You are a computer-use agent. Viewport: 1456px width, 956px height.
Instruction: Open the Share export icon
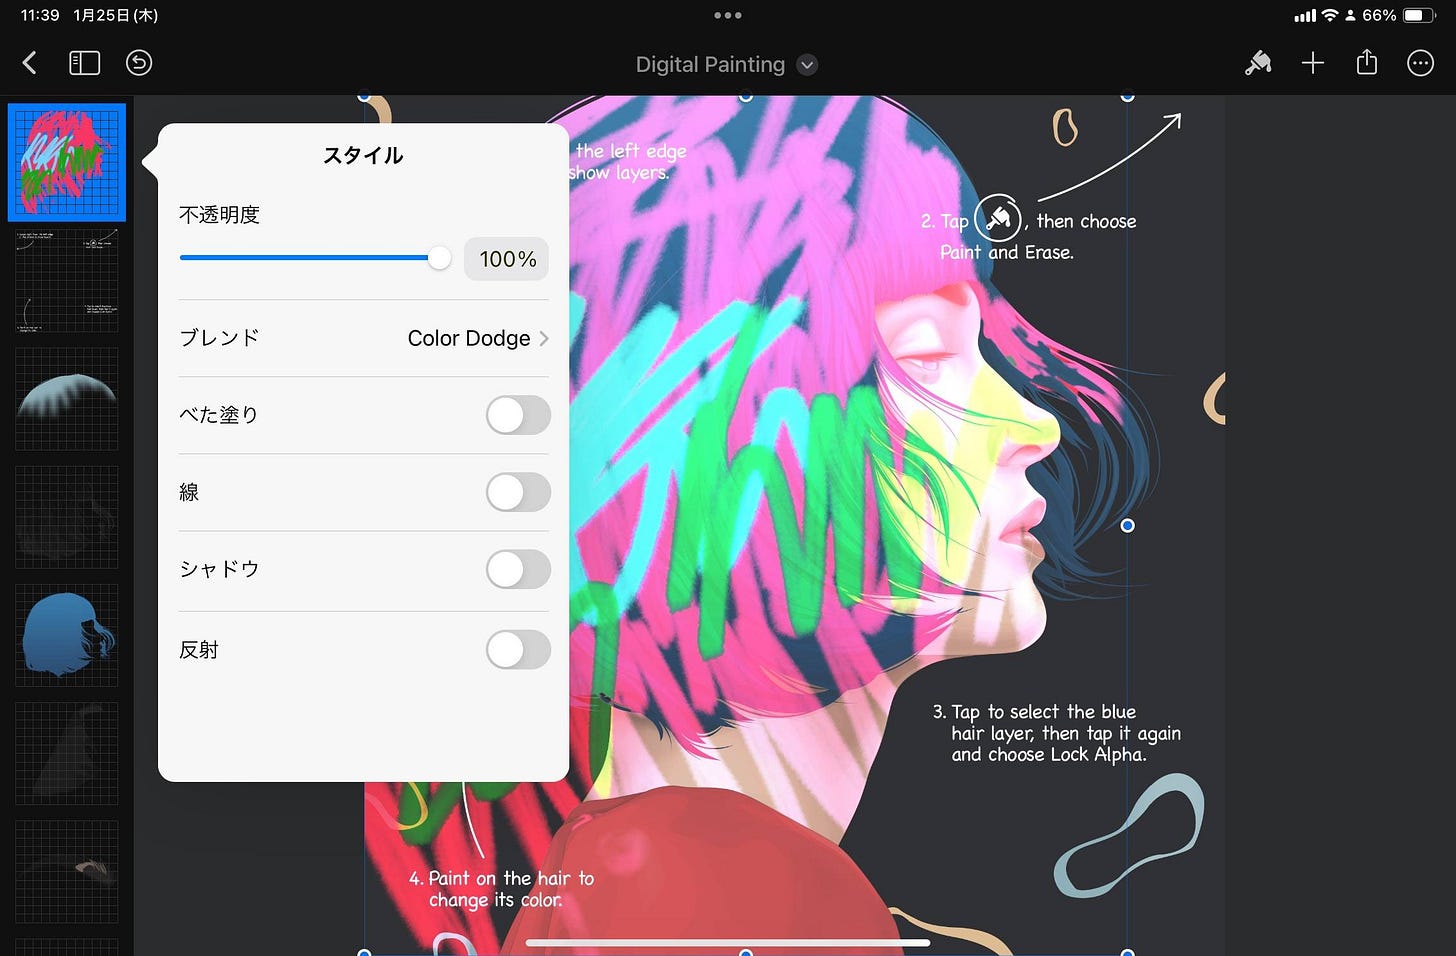pyautogui.click(x=1367, y=62)
